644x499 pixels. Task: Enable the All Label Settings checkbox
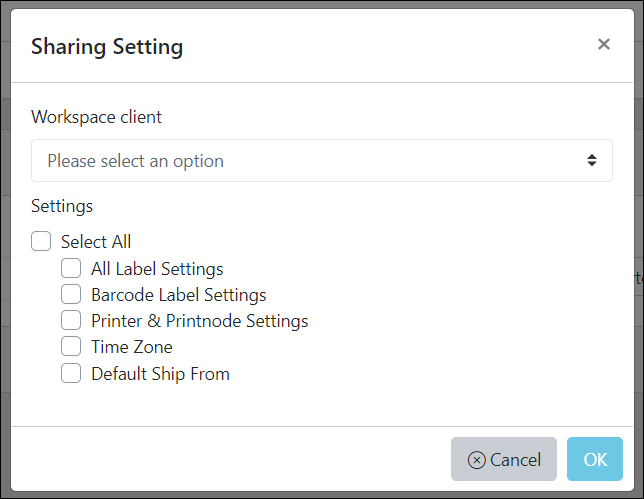(x=71, y=268)
